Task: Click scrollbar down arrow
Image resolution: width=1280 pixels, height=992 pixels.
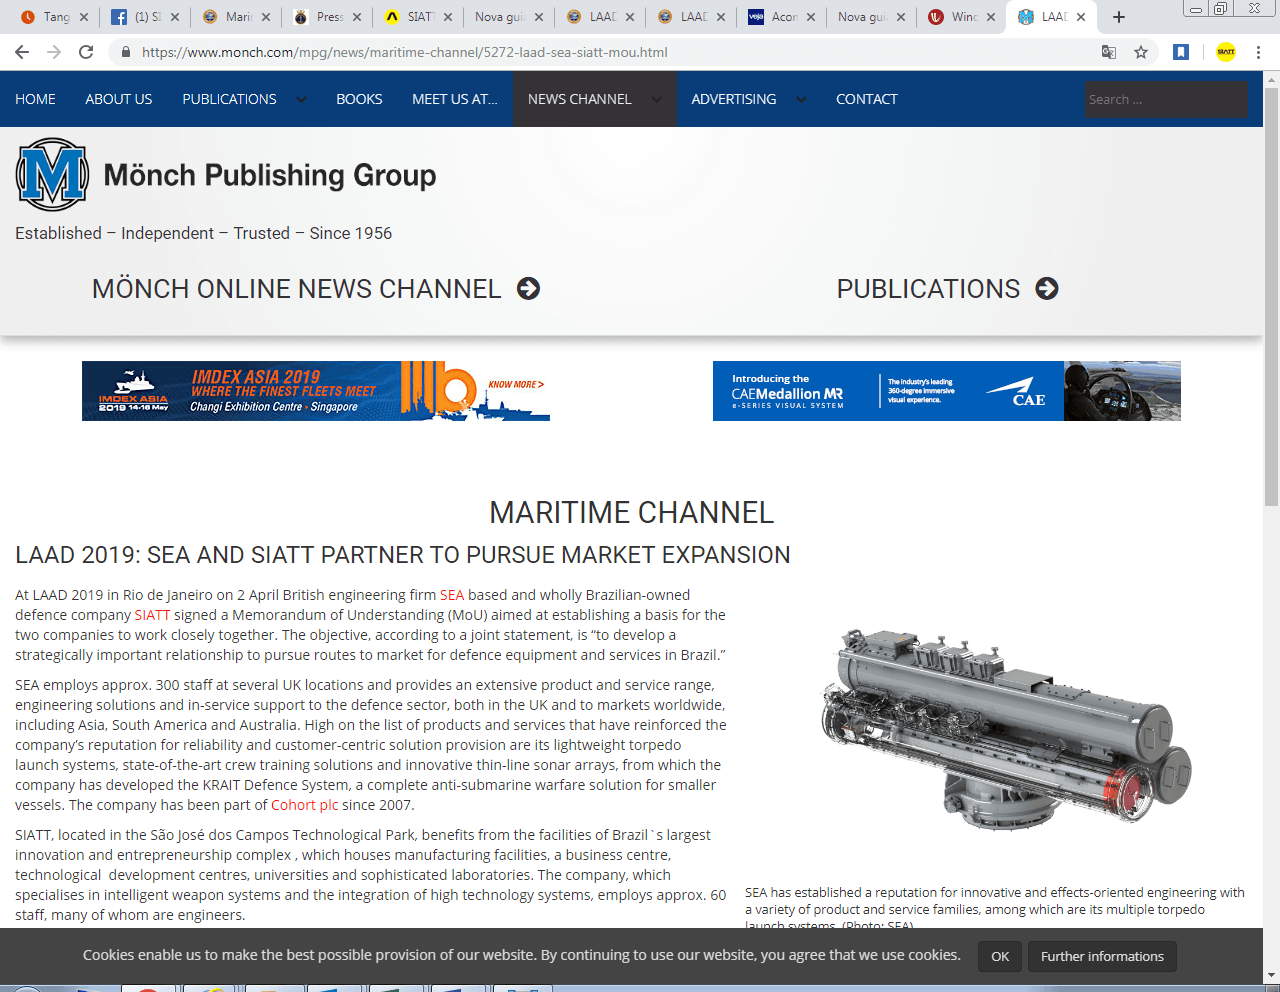Action: (x=1271, y=974)
